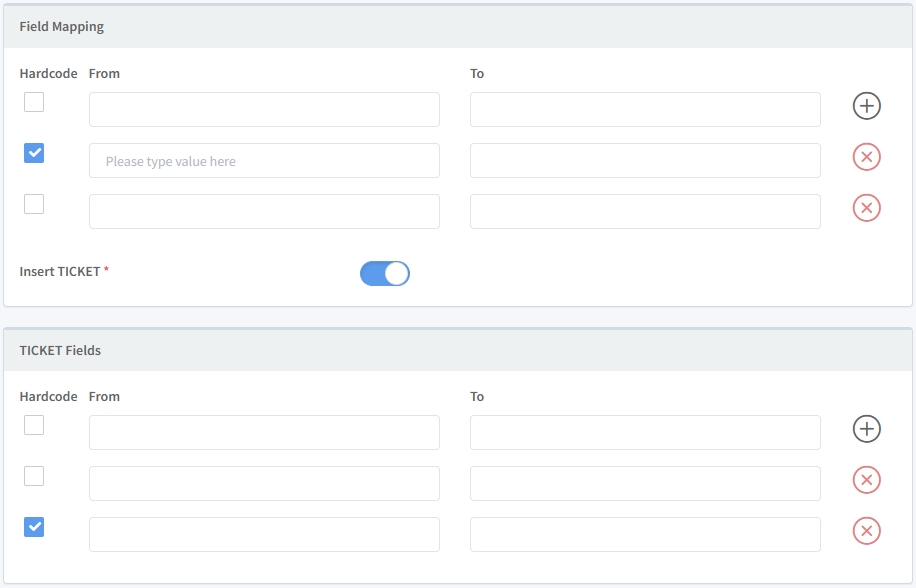The height and width of the screenshot is (588, 916).
Task: Remove the second Field Mapping row
Action: [866, 157]
